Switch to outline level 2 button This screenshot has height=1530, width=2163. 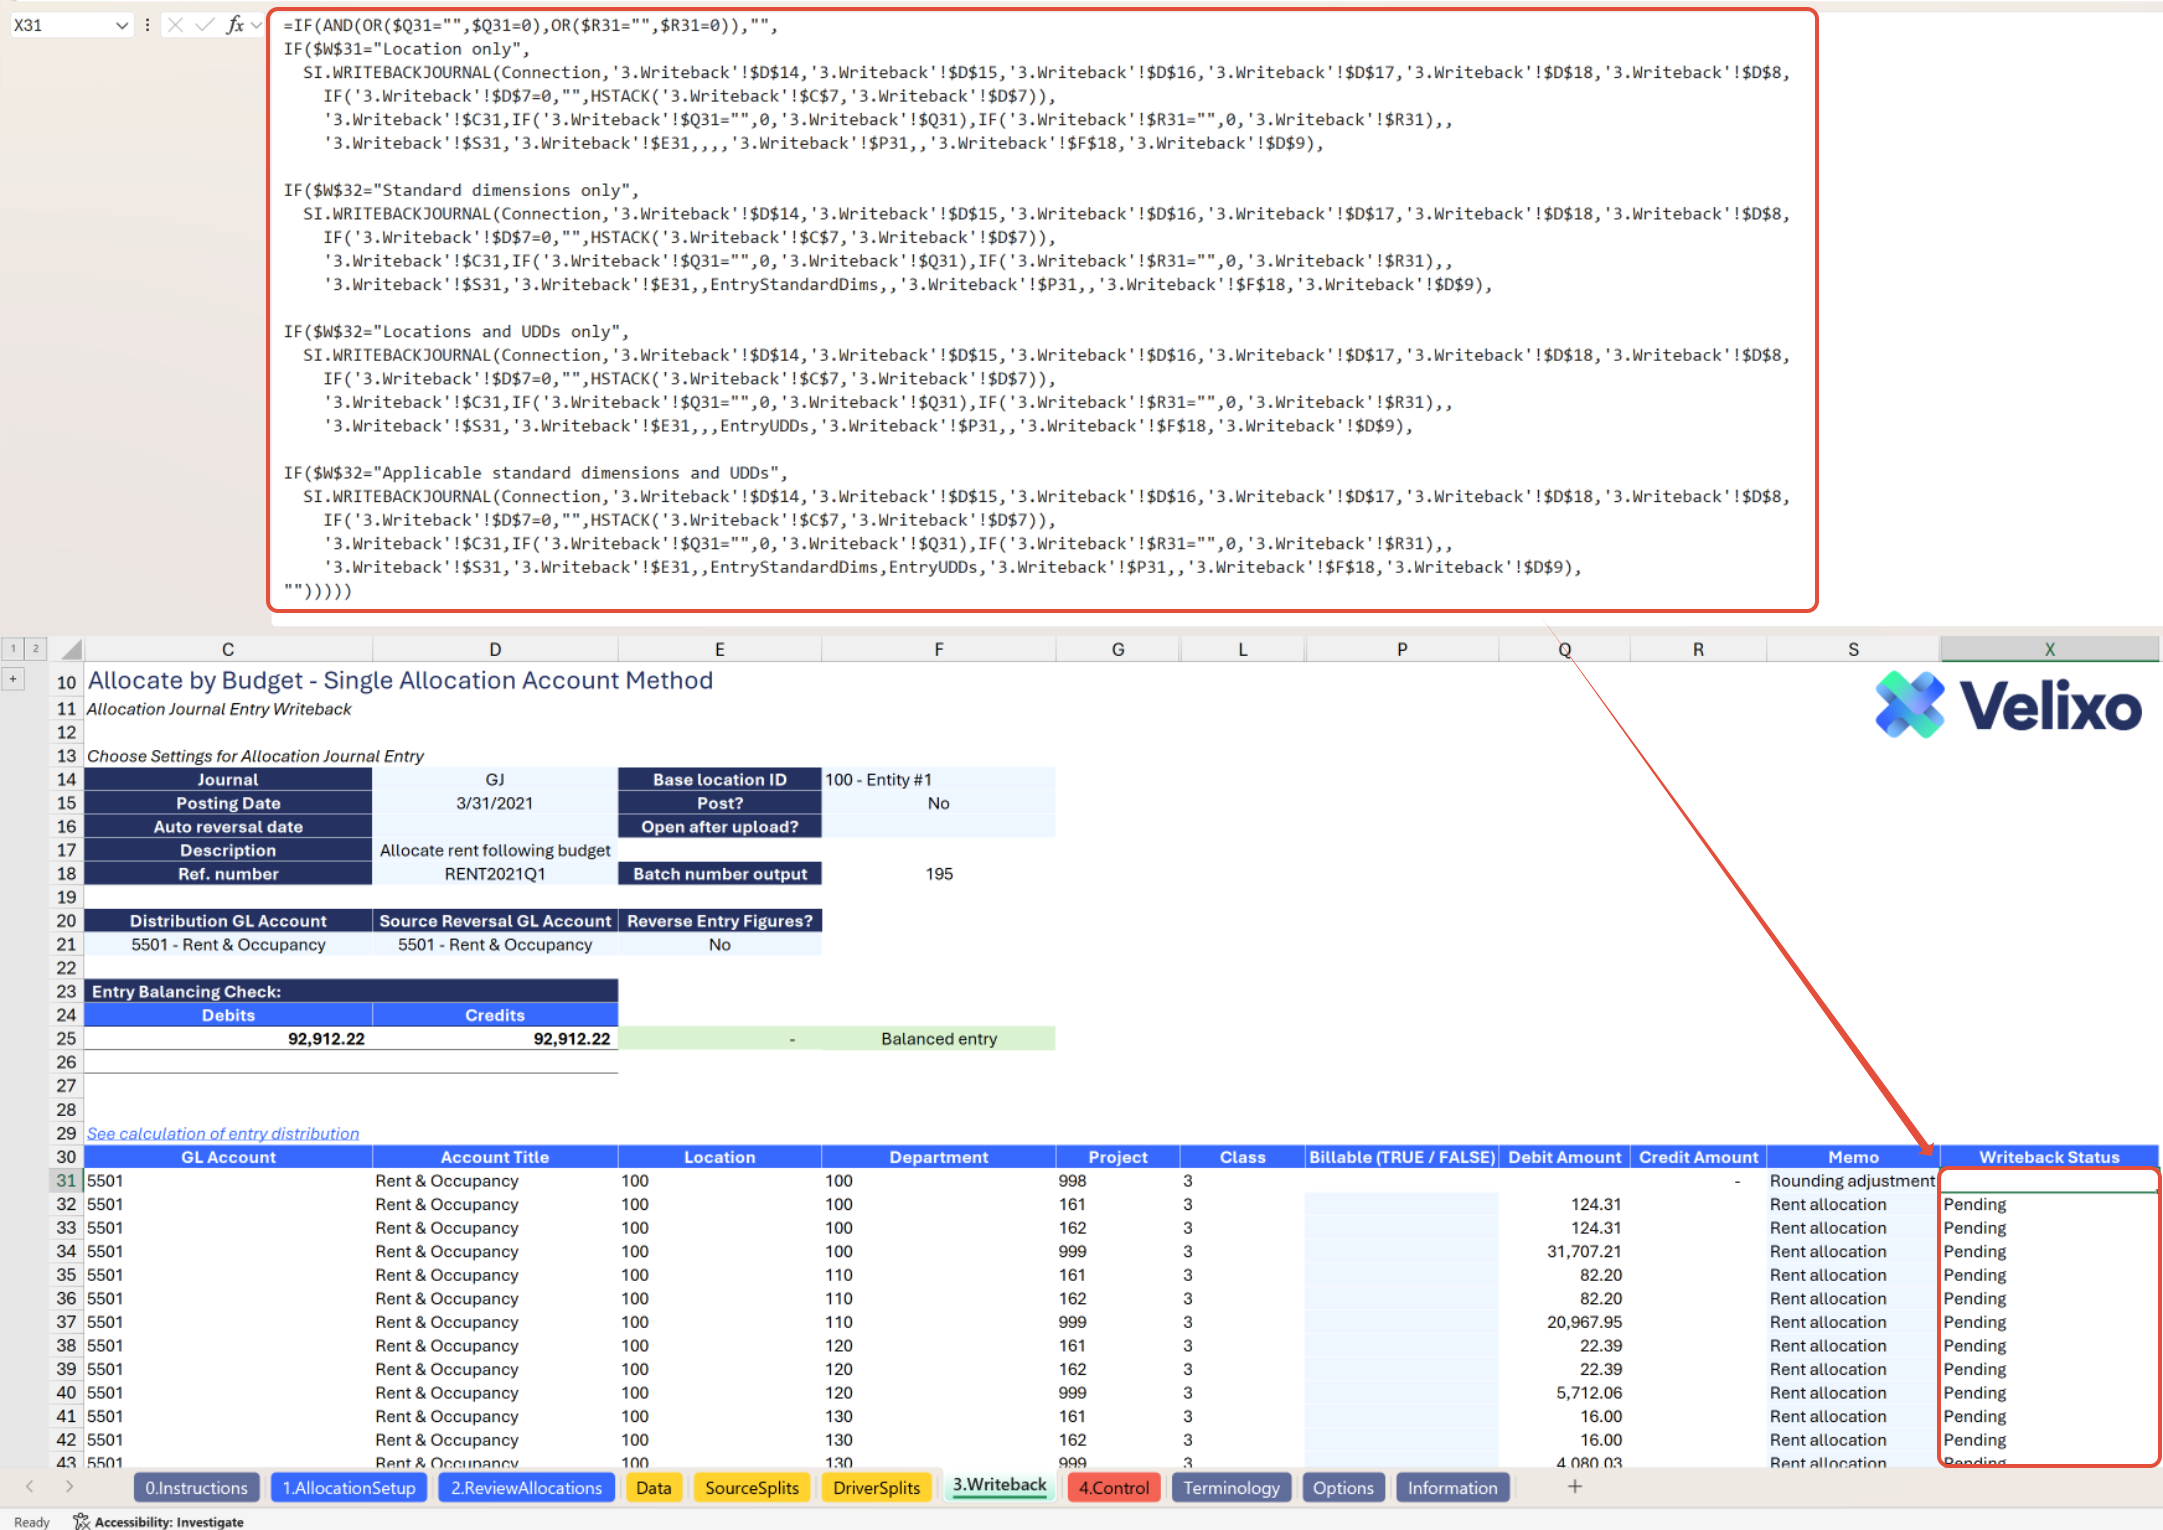[35, 649]
